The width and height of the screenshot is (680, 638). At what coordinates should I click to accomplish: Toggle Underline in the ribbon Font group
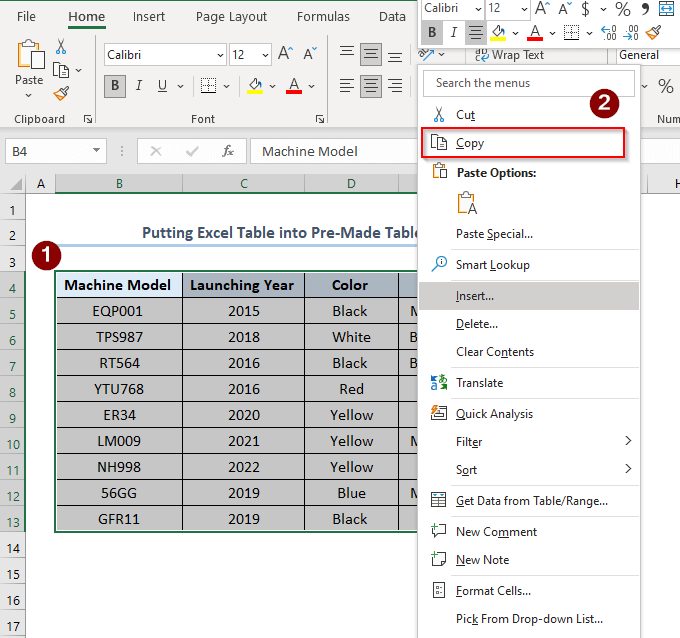(x=164, y=86)
